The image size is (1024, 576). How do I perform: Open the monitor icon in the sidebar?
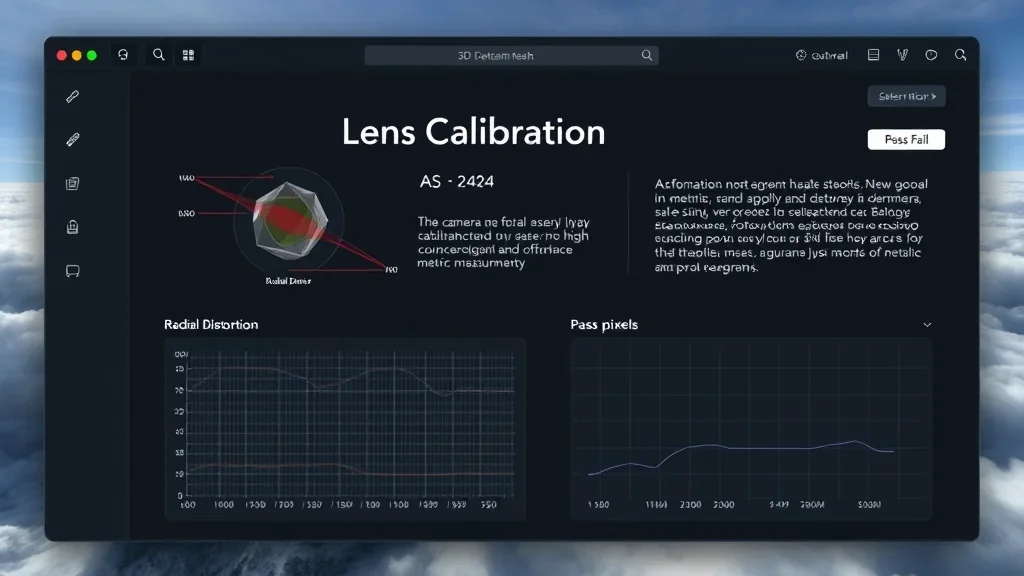(72, 271)
